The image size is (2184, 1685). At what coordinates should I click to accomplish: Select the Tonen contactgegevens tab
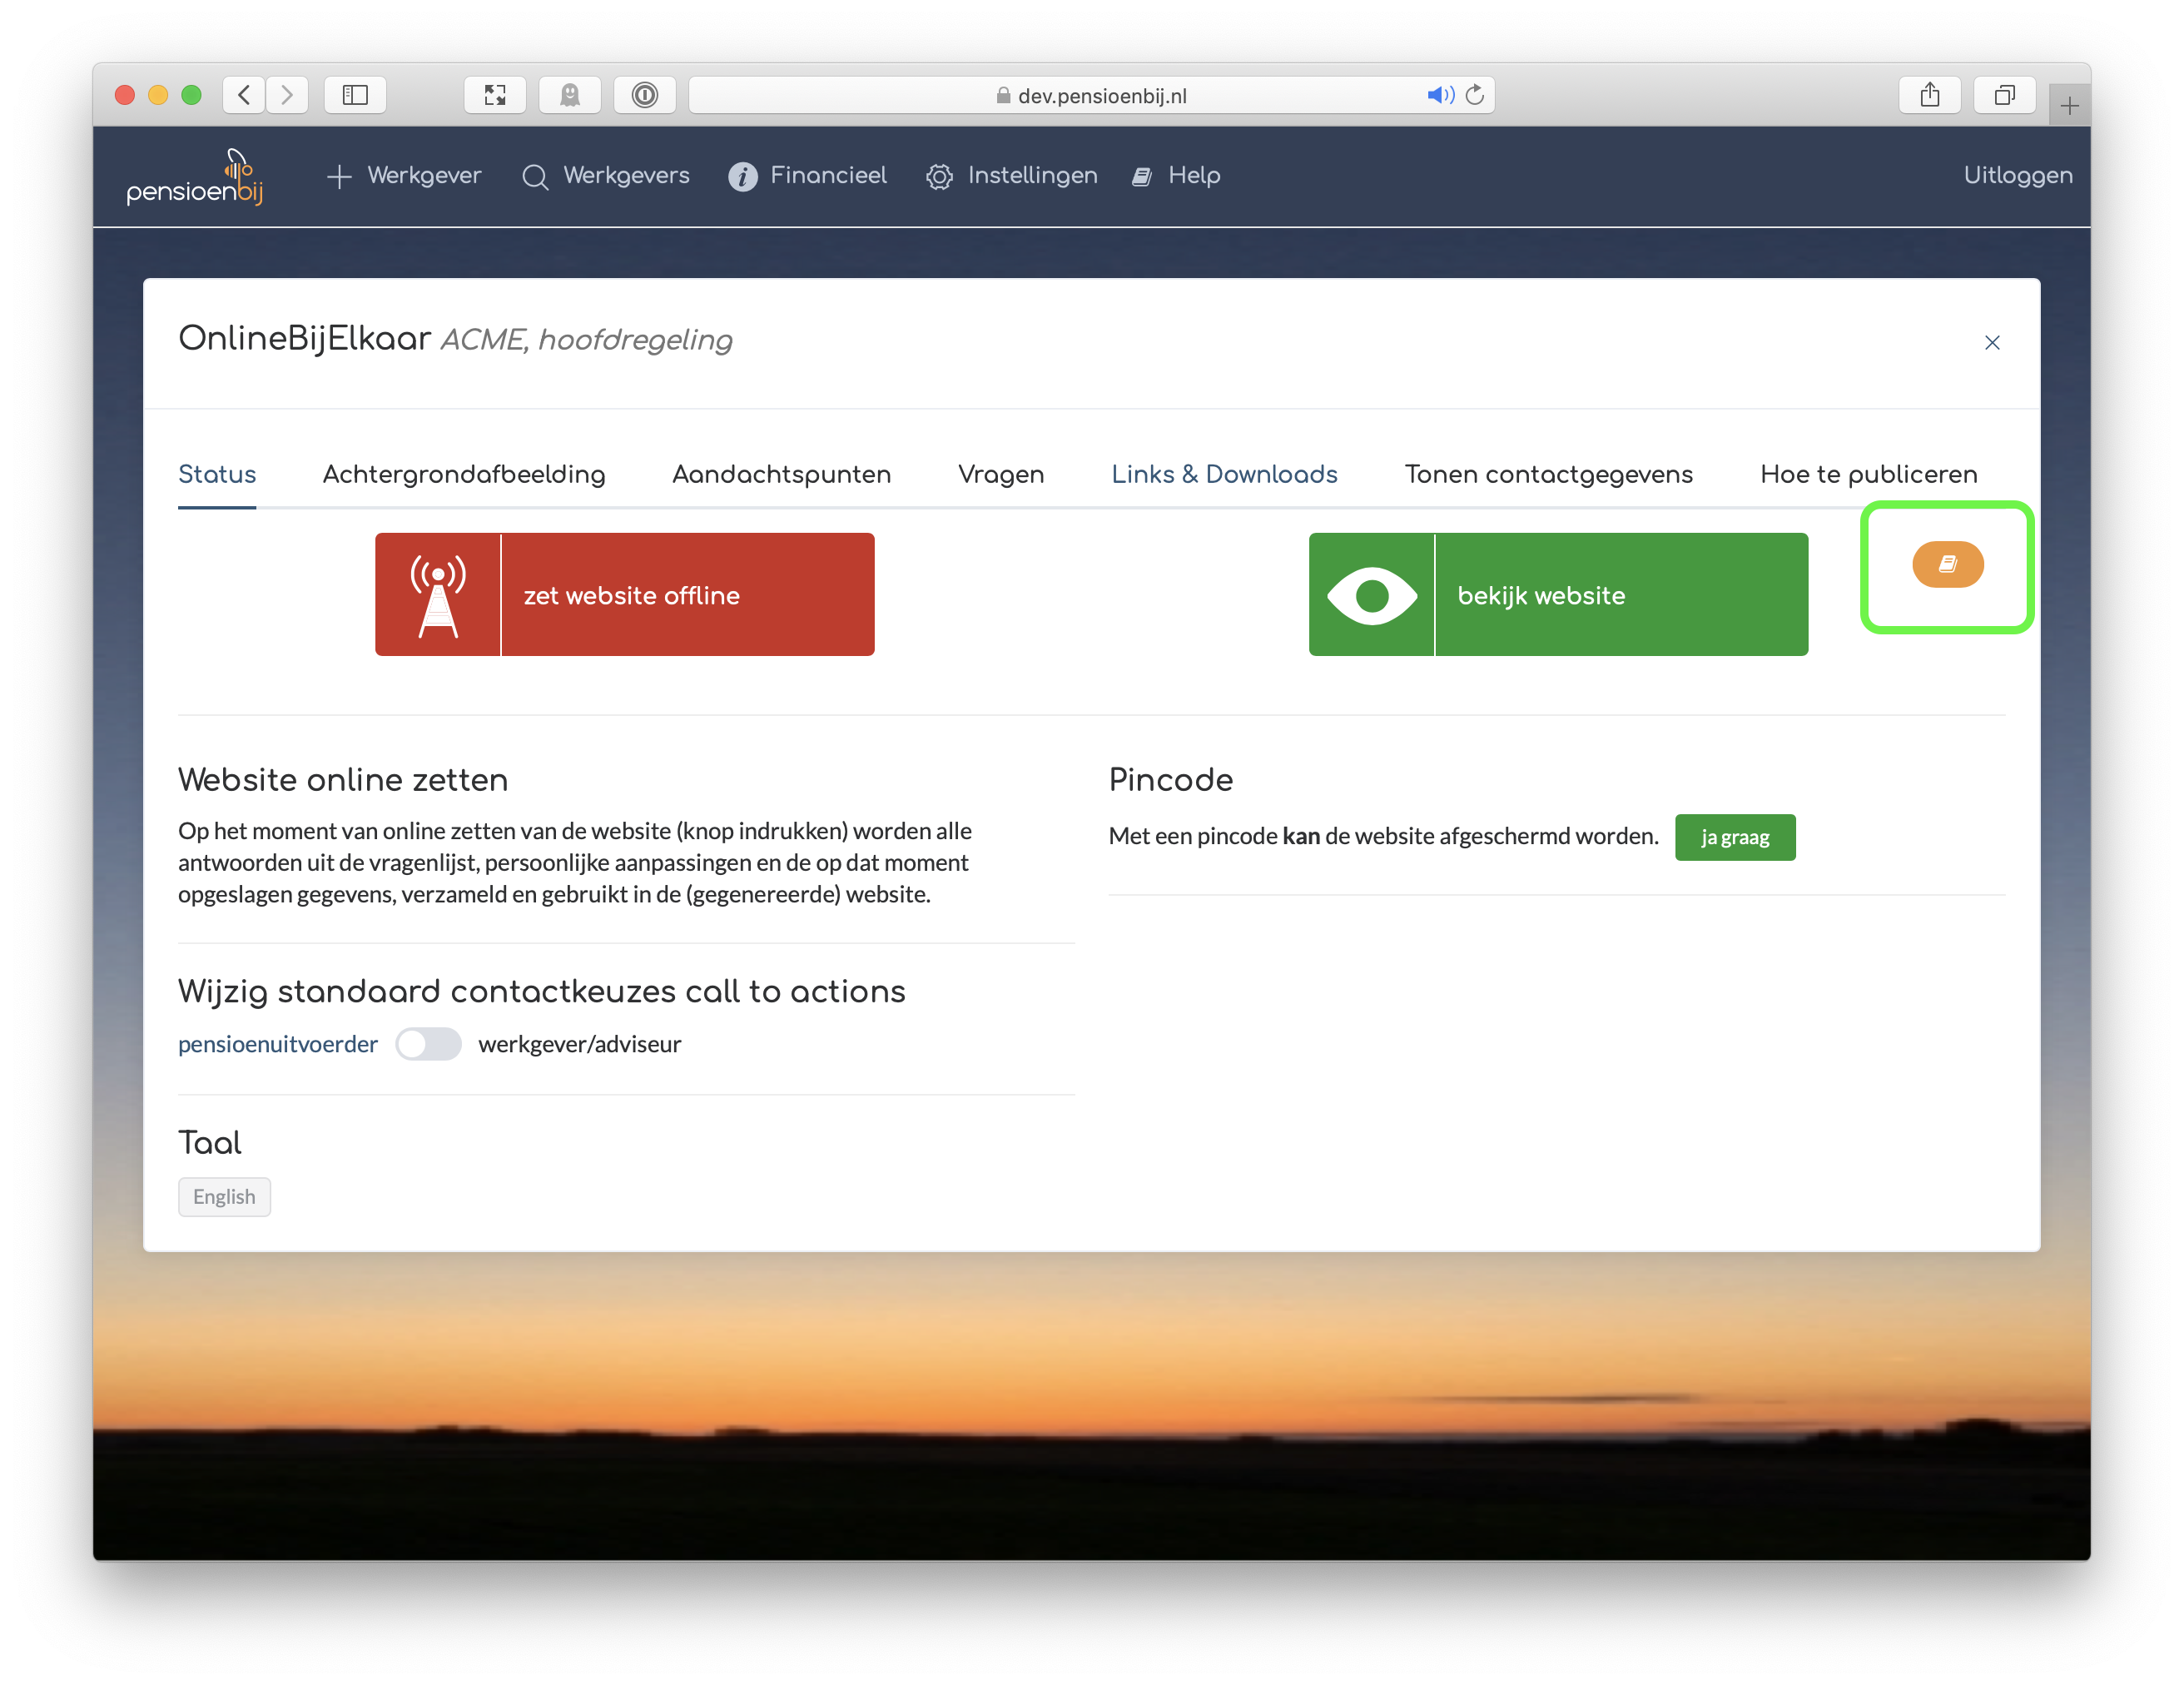(x=1548, y=474)
